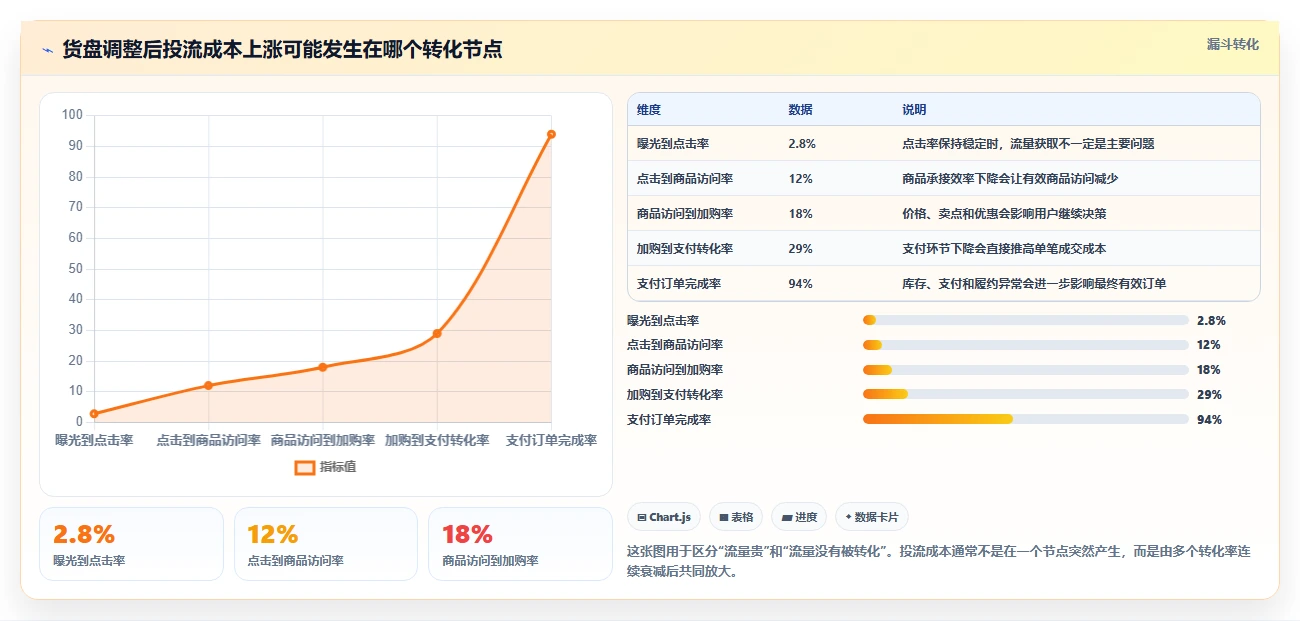The width and height of the screenshot is (1300, 621).
Task: Click the chart title 货盘调整后投流成本上涨
Action: coord(172,49)
